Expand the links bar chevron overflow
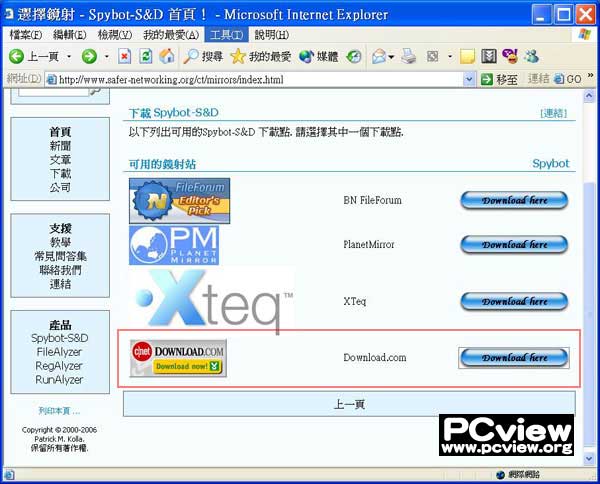 [590, 75]
